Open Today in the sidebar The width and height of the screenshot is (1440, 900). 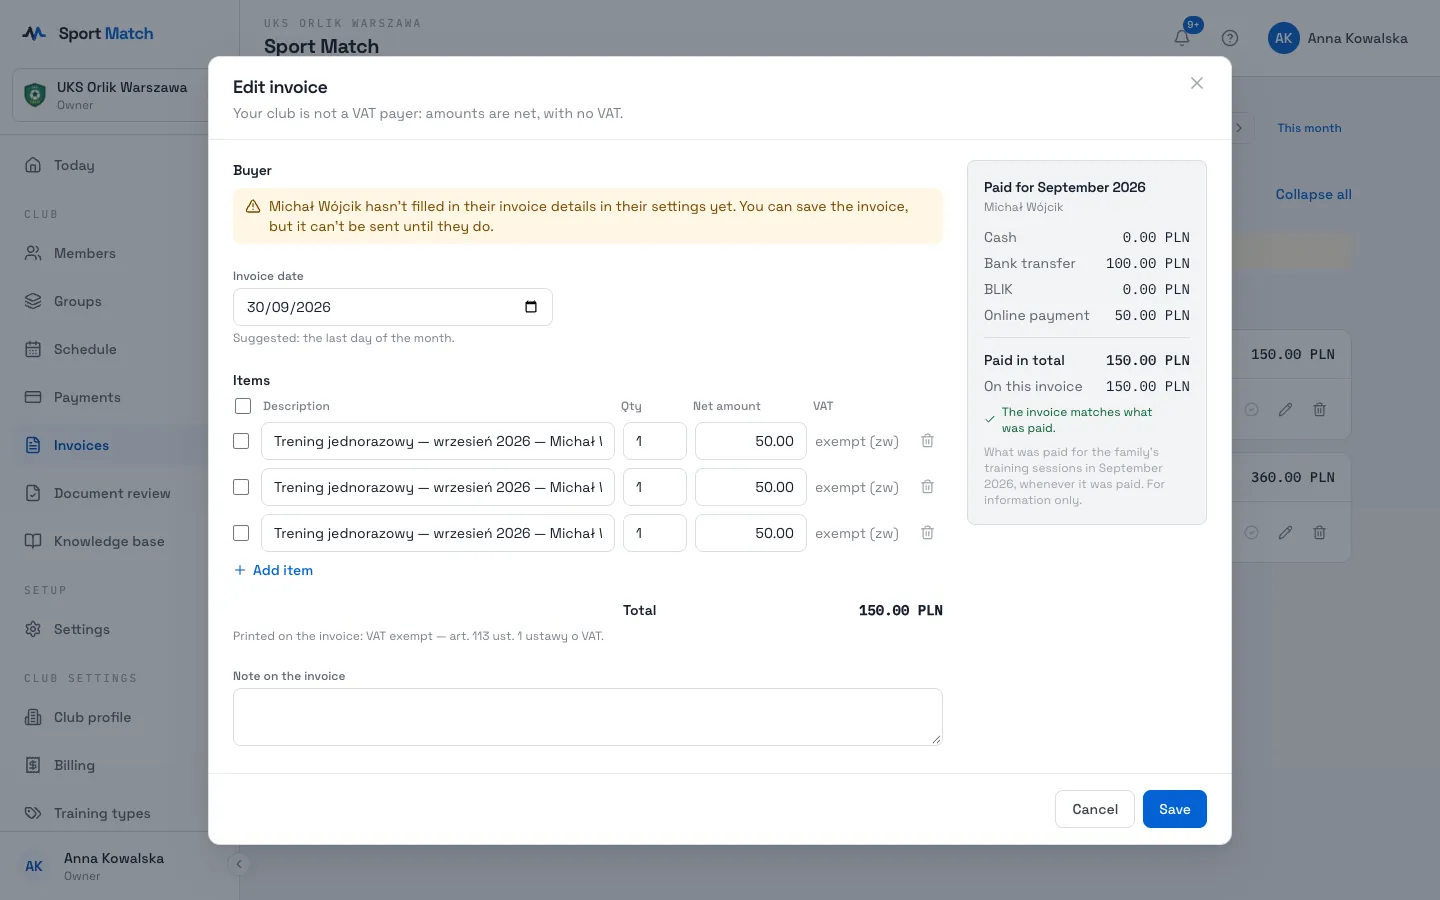tap(120, 165)
